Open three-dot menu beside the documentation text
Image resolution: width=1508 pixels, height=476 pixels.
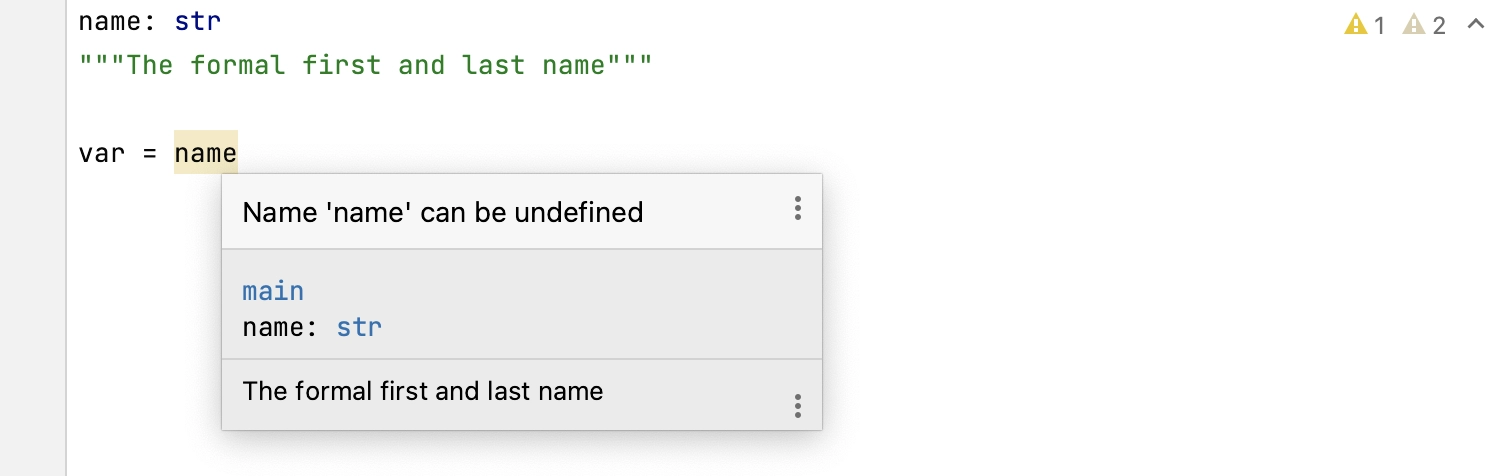797,406
